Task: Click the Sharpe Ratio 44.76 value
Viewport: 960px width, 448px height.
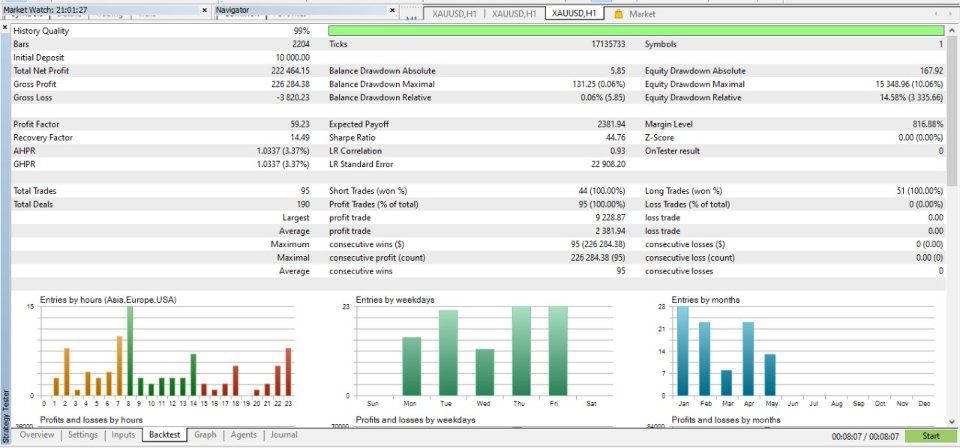Action: (x=615, y=138)
